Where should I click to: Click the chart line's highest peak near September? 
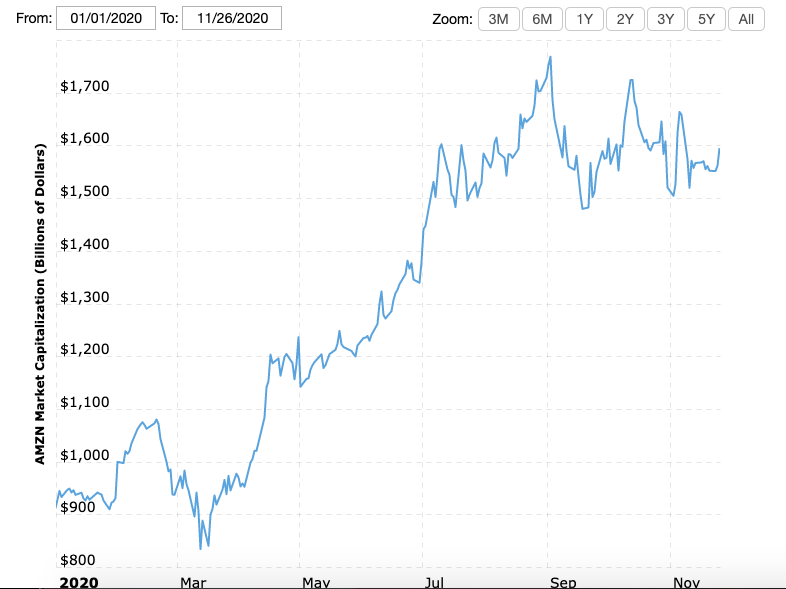[551, 57]
